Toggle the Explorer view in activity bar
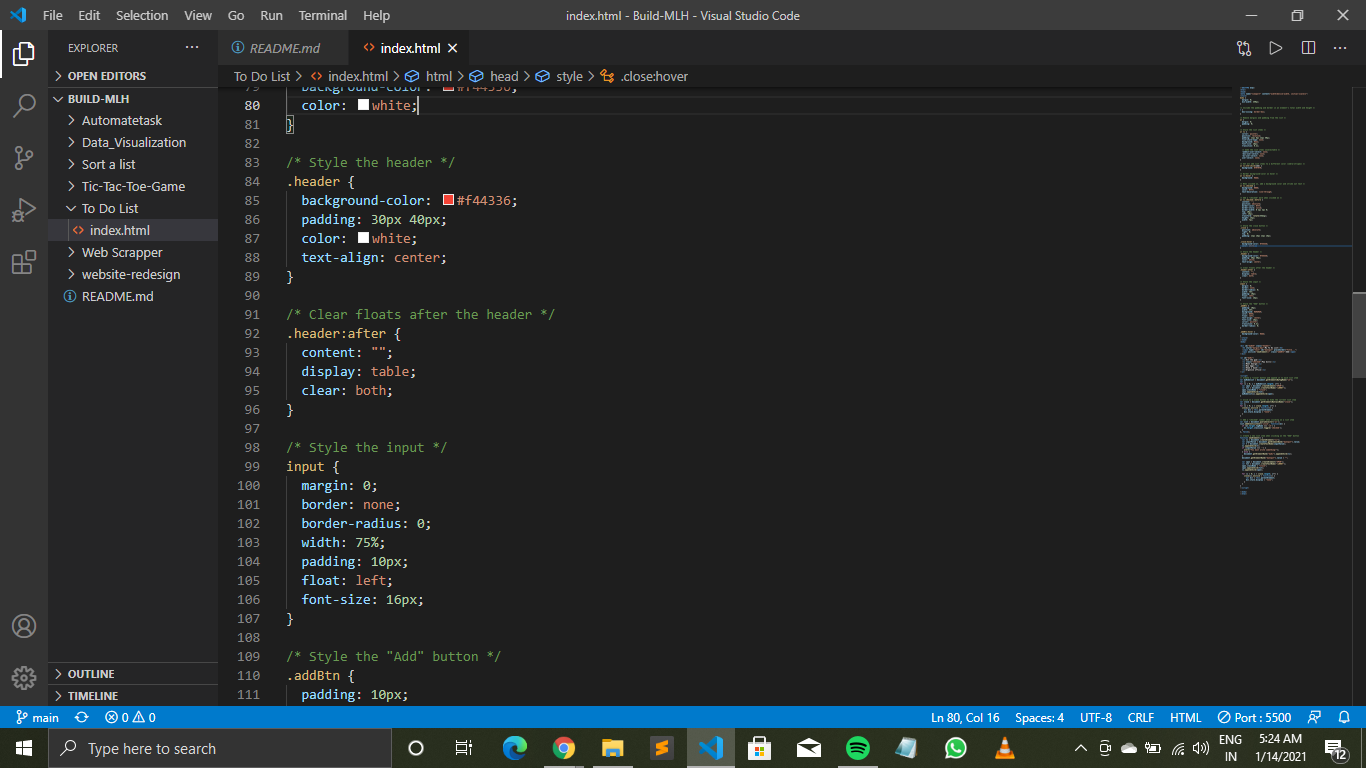1366x768 pixels. click(x=24, y=53)
